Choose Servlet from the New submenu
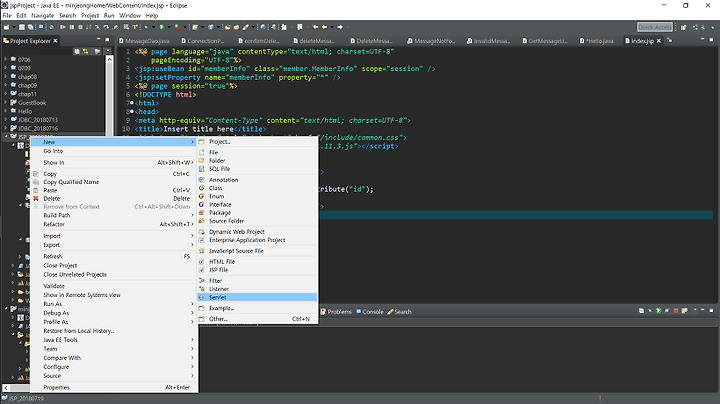Screen dimensions: 720x404 click(257, 297)
